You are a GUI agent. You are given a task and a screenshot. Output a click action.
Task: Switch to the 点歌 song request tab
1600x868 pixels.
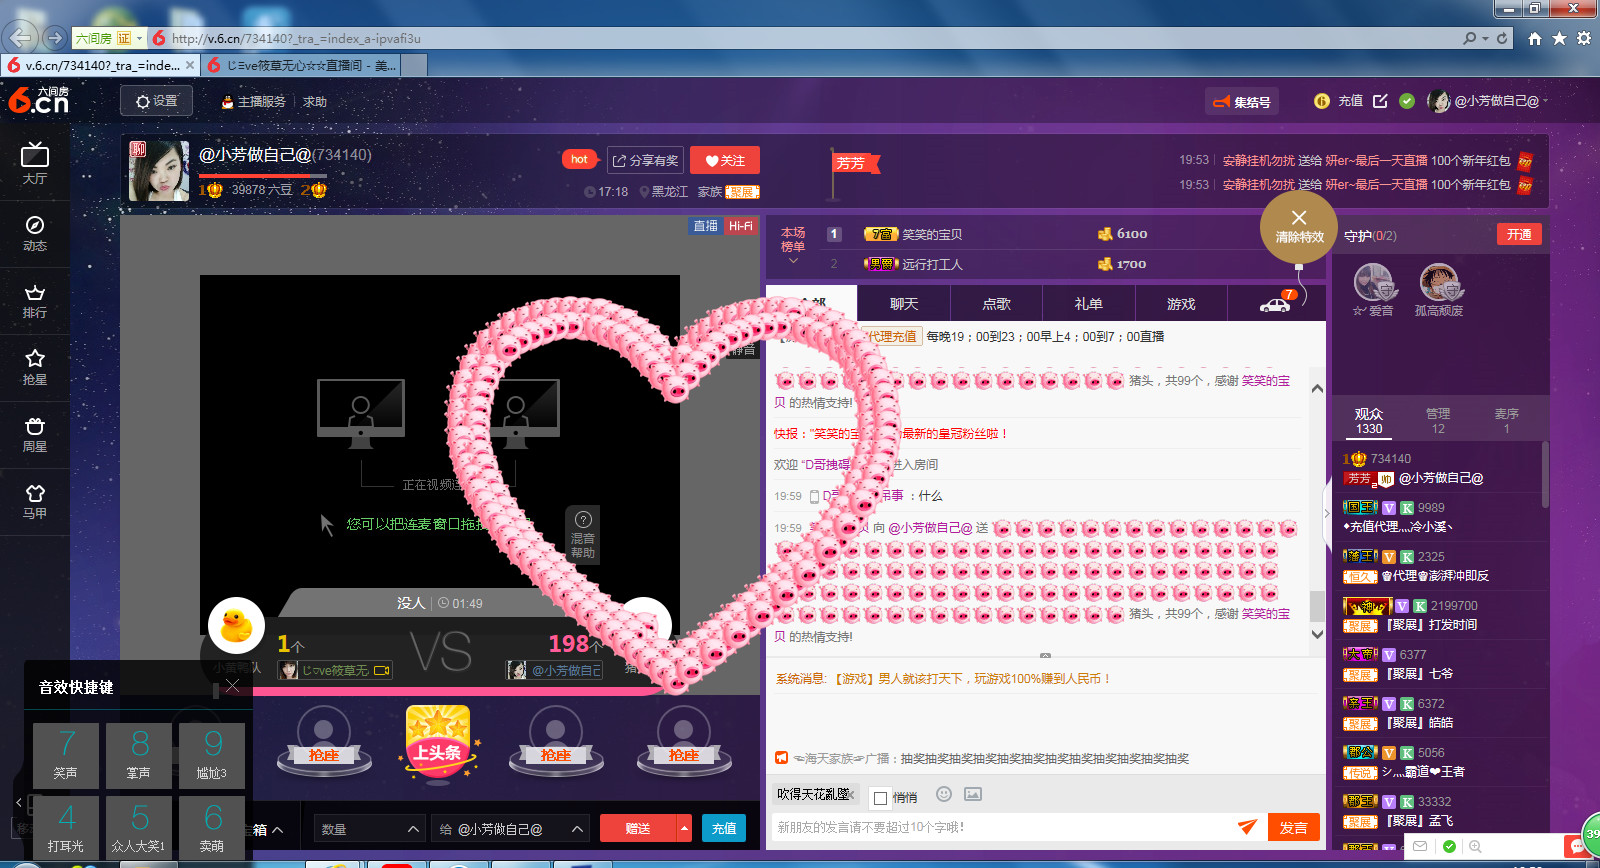996,303
